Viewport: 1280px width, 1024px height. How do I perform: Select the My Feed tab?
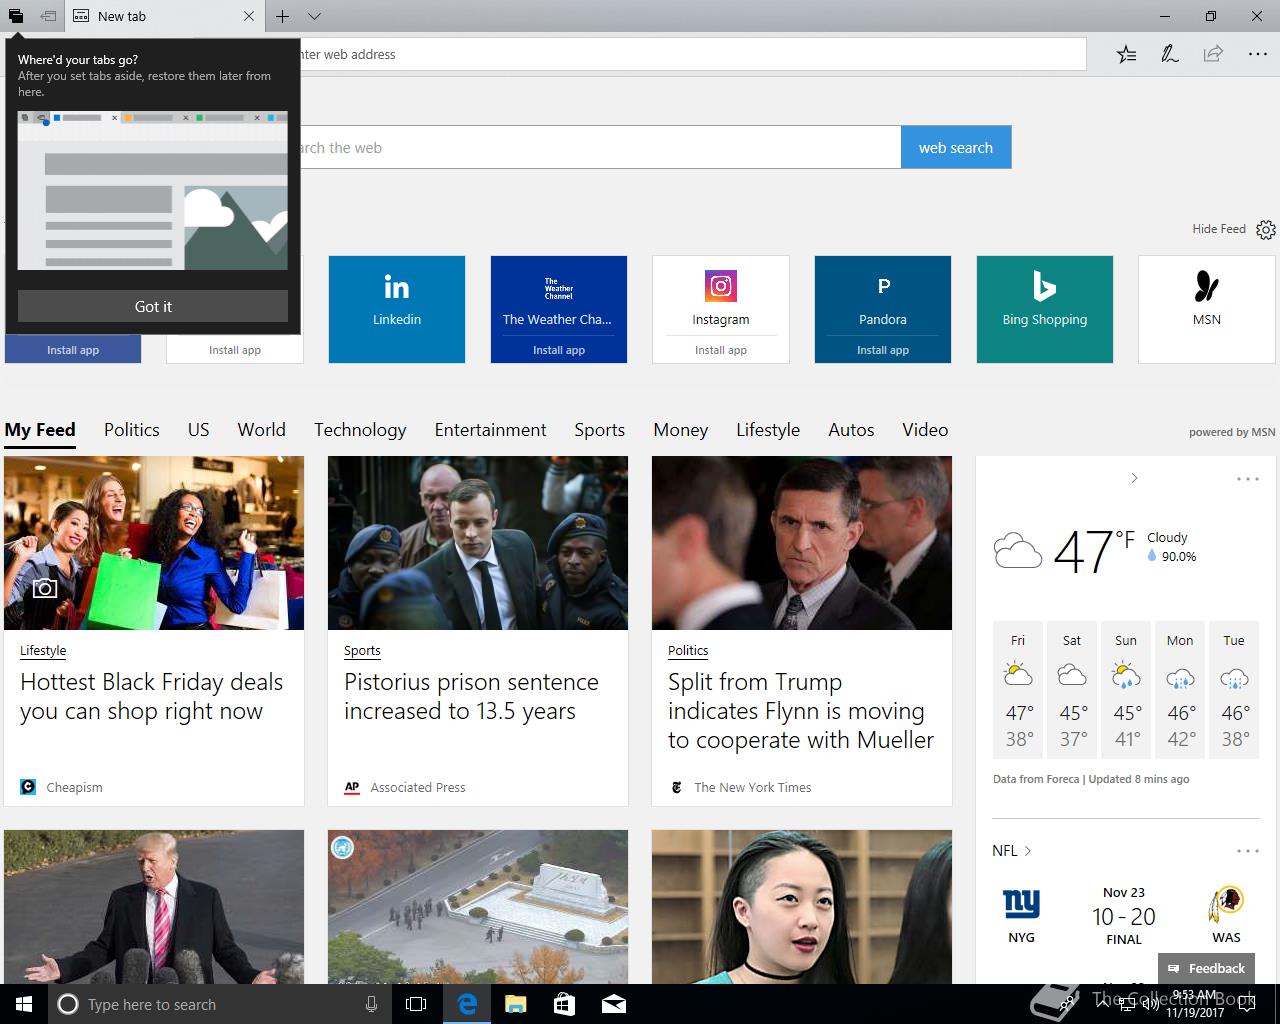(40, 430)
